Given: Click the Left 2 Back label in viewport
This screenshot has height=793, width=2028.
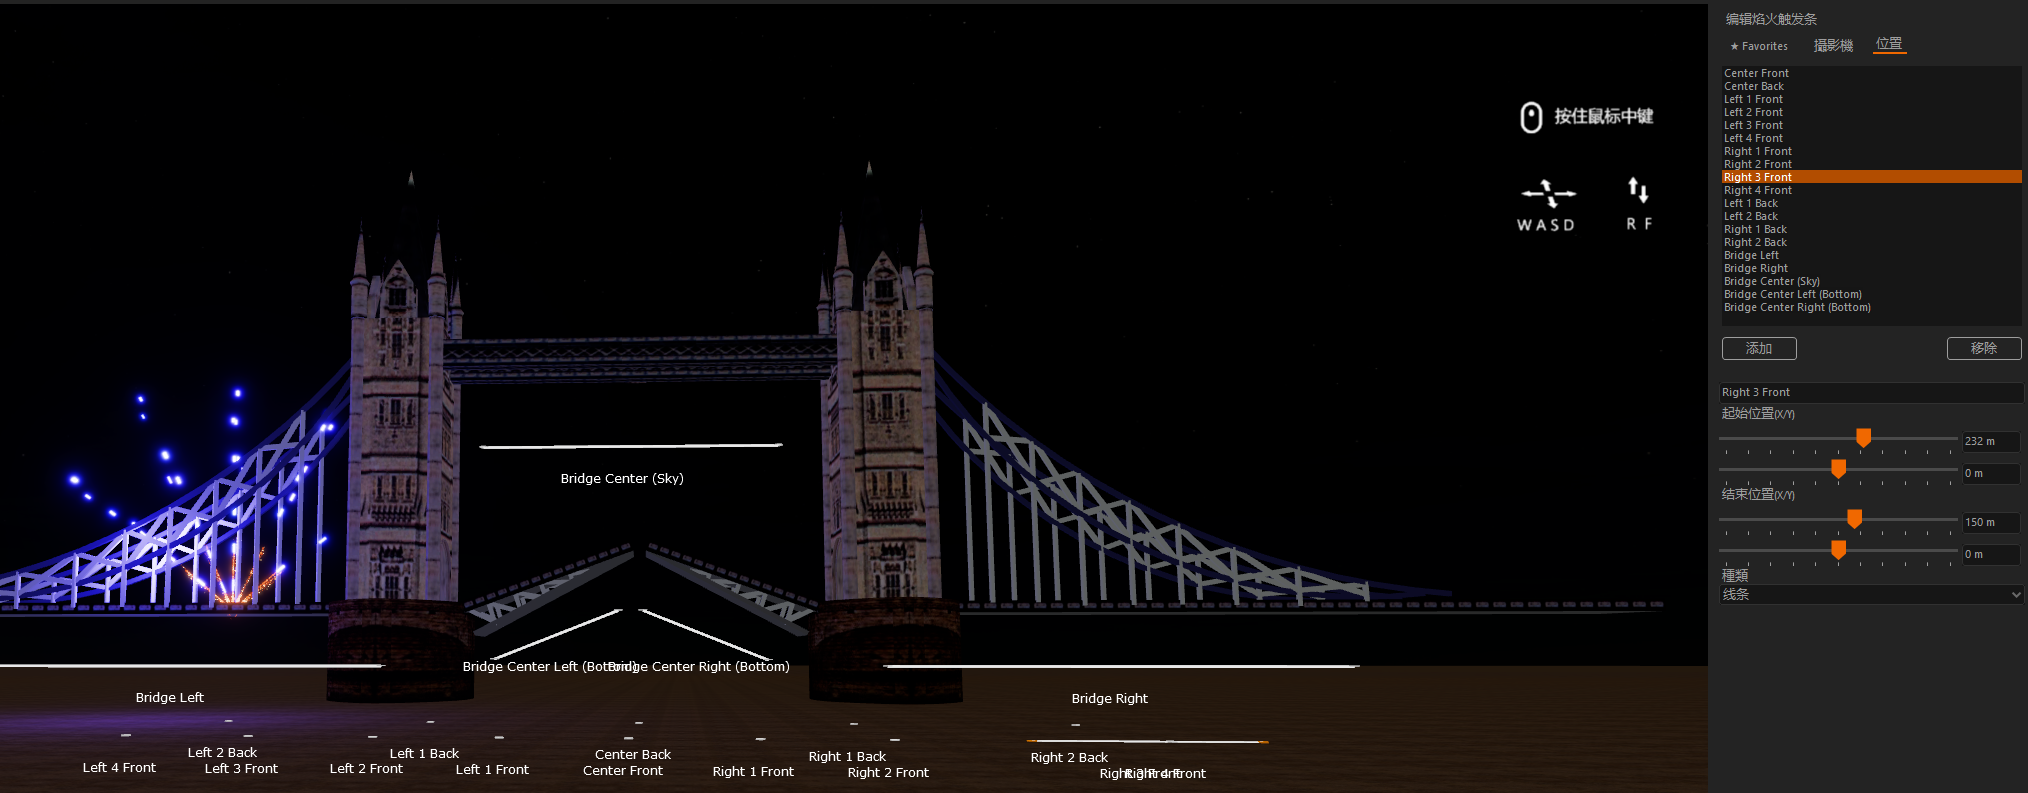Looking at the screenshot, I should (222, 752).
